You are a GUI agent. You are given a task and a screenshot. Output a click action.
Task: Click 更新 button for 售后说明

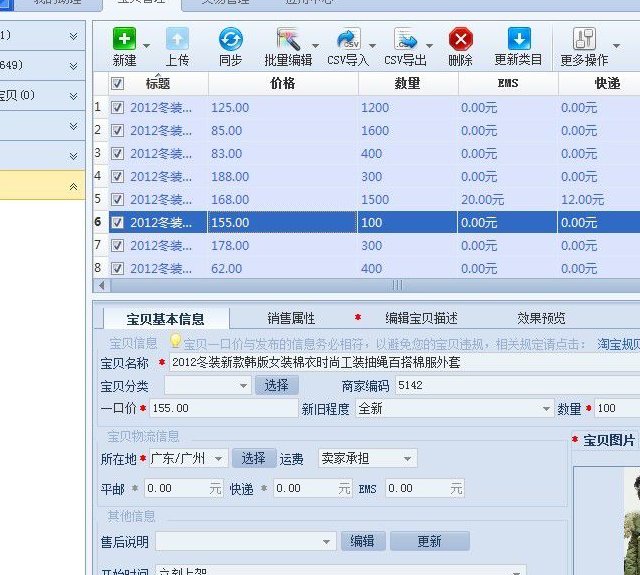[429, 542]
